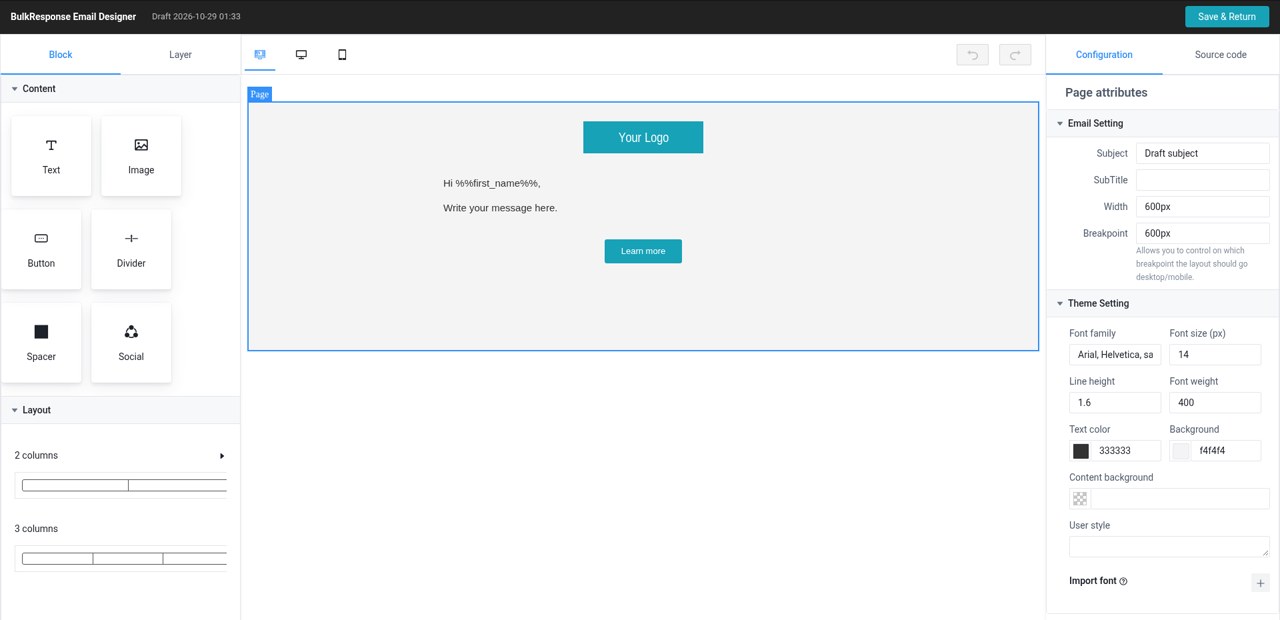Collapse the Content section
This screenshot has width=1280, height=620.
point(120,89)
